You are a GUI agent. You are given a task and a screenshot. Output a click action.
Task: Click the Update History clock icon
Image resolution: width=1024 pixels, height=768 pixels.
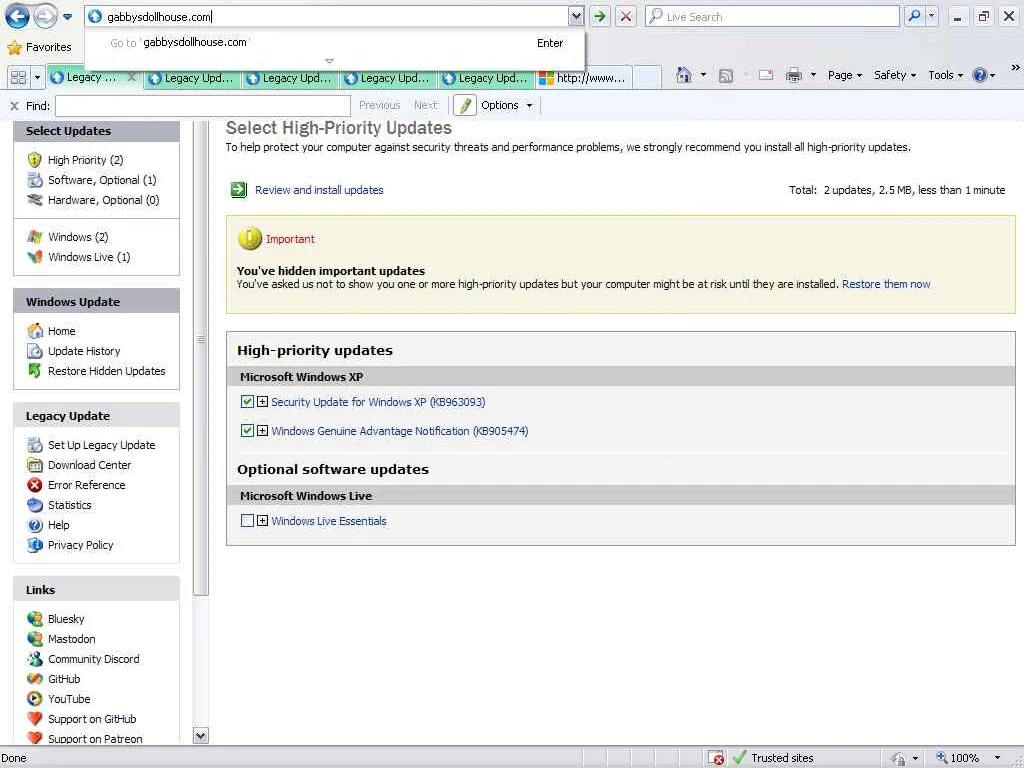coord(35,351)
